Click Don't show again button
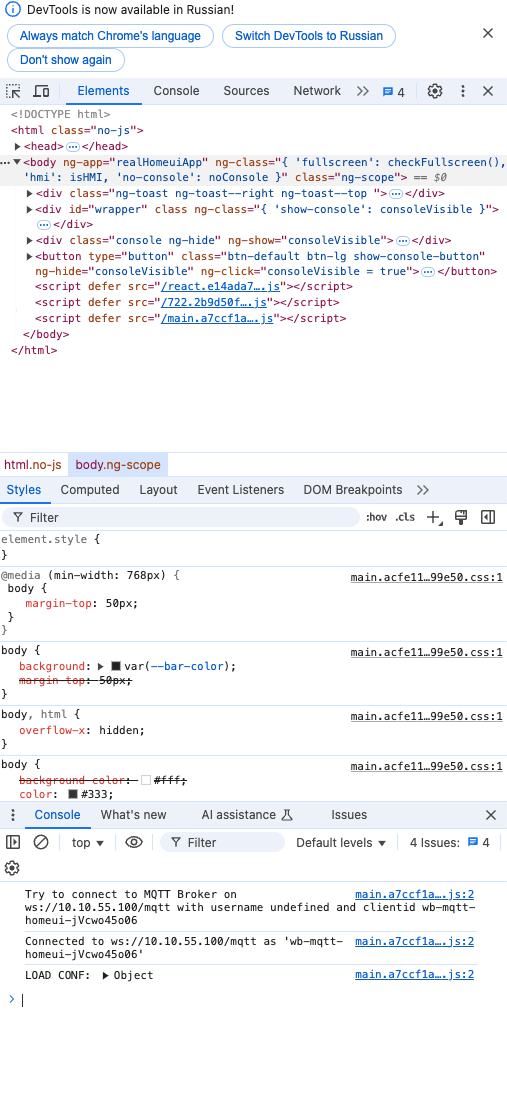The image size is (507, 1114). coord(66,60)
